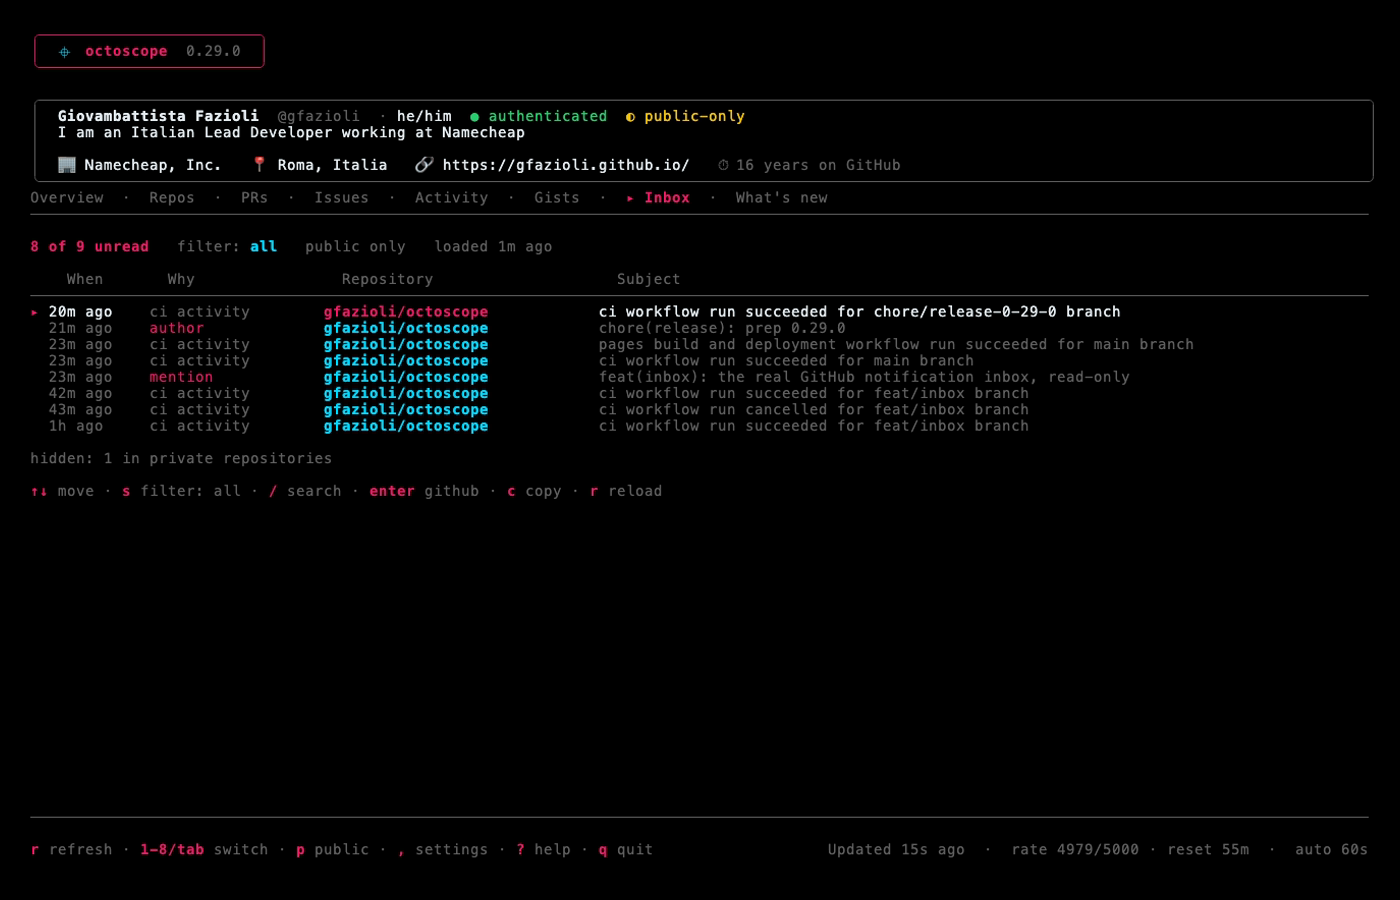Click the gfazioli/octoscope repo in the first row

(406, 312)
